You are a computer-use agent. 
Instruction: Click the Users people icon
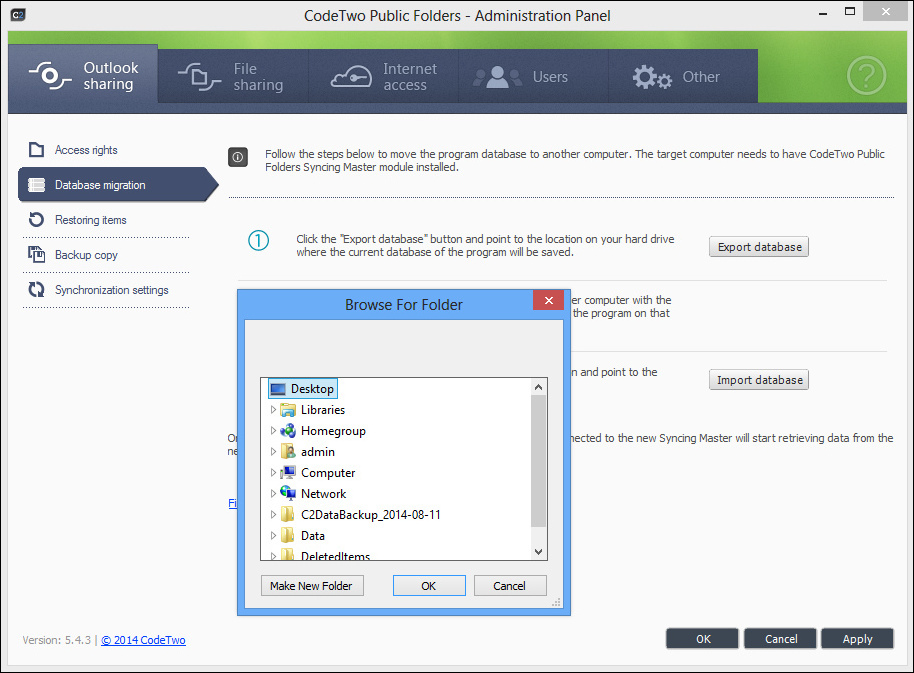(497, 77)
